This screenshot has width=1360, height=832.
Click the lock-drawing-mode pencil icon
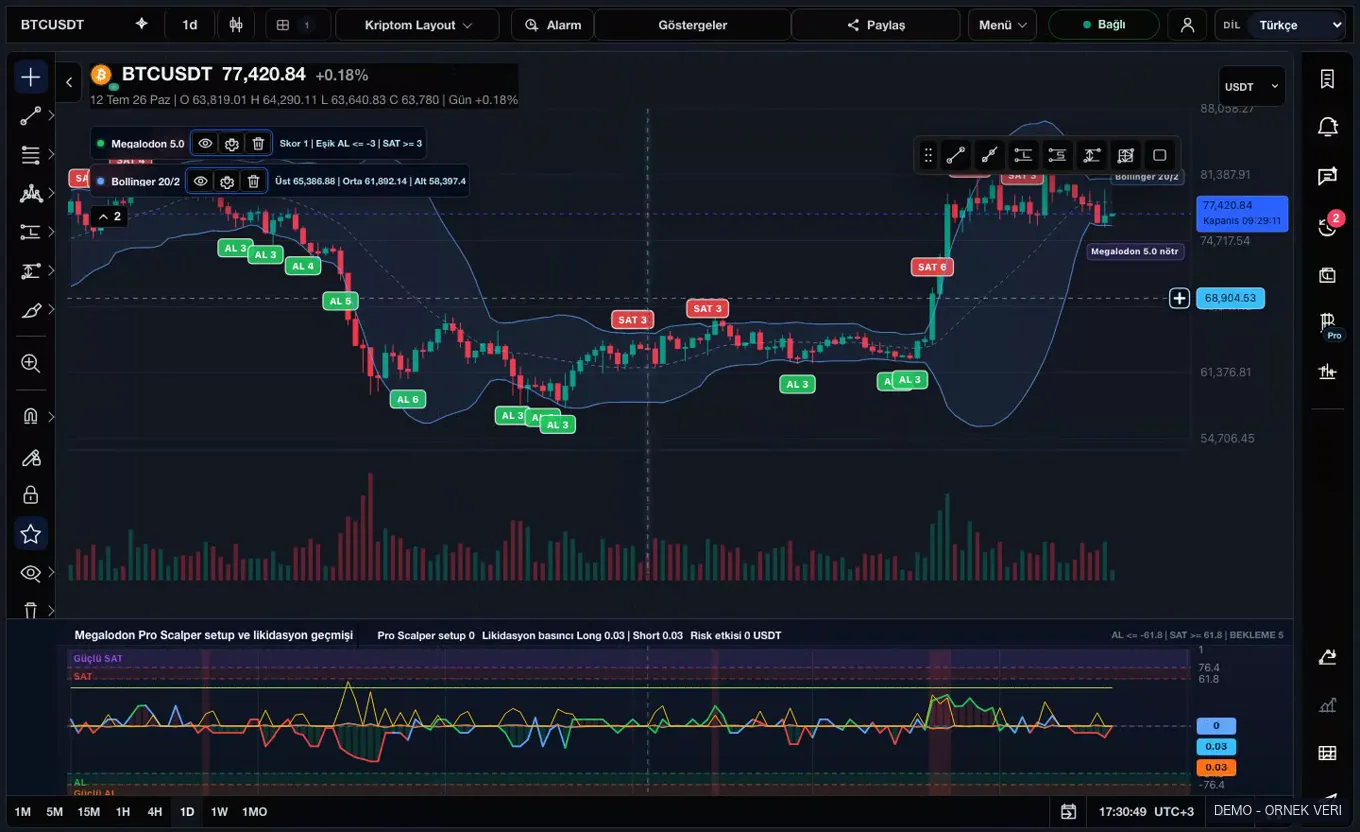point(31,457)
